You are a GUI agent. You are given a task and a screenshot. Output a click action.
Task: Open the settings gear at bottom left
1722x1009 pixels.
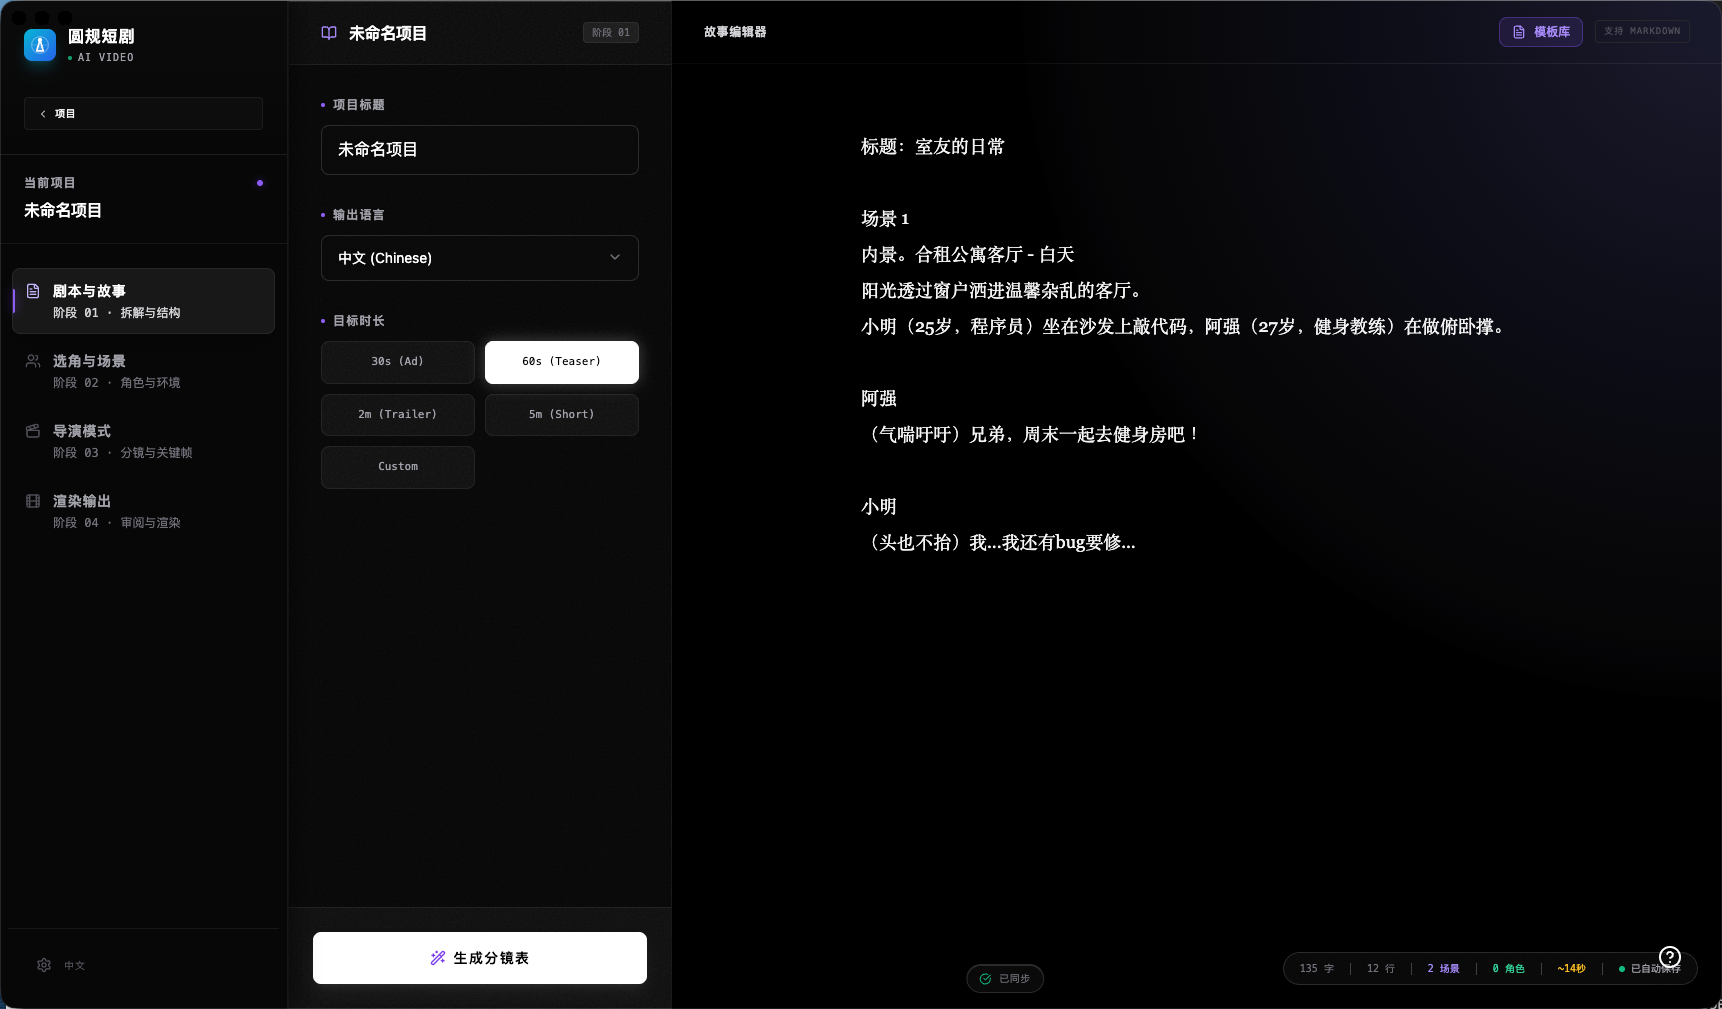pyautogui.click(x=44, y=965)
